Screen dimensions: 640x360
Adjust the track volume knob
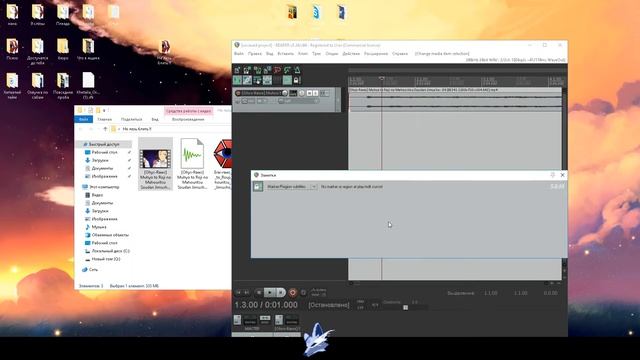[x=284, y=93]
